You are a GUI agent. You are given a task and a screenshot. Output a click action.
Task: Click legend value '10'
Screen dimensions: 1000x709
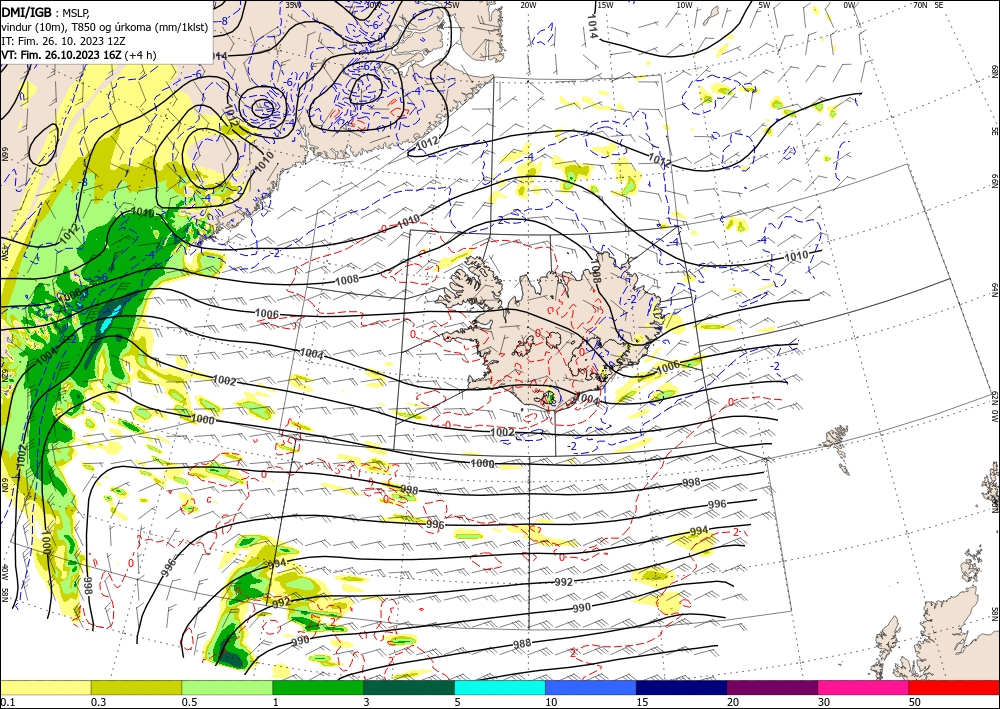[551, 702]
